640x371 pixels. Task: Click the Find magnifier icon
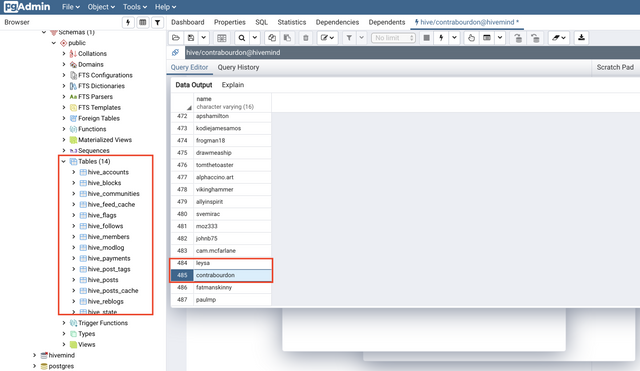242,38
